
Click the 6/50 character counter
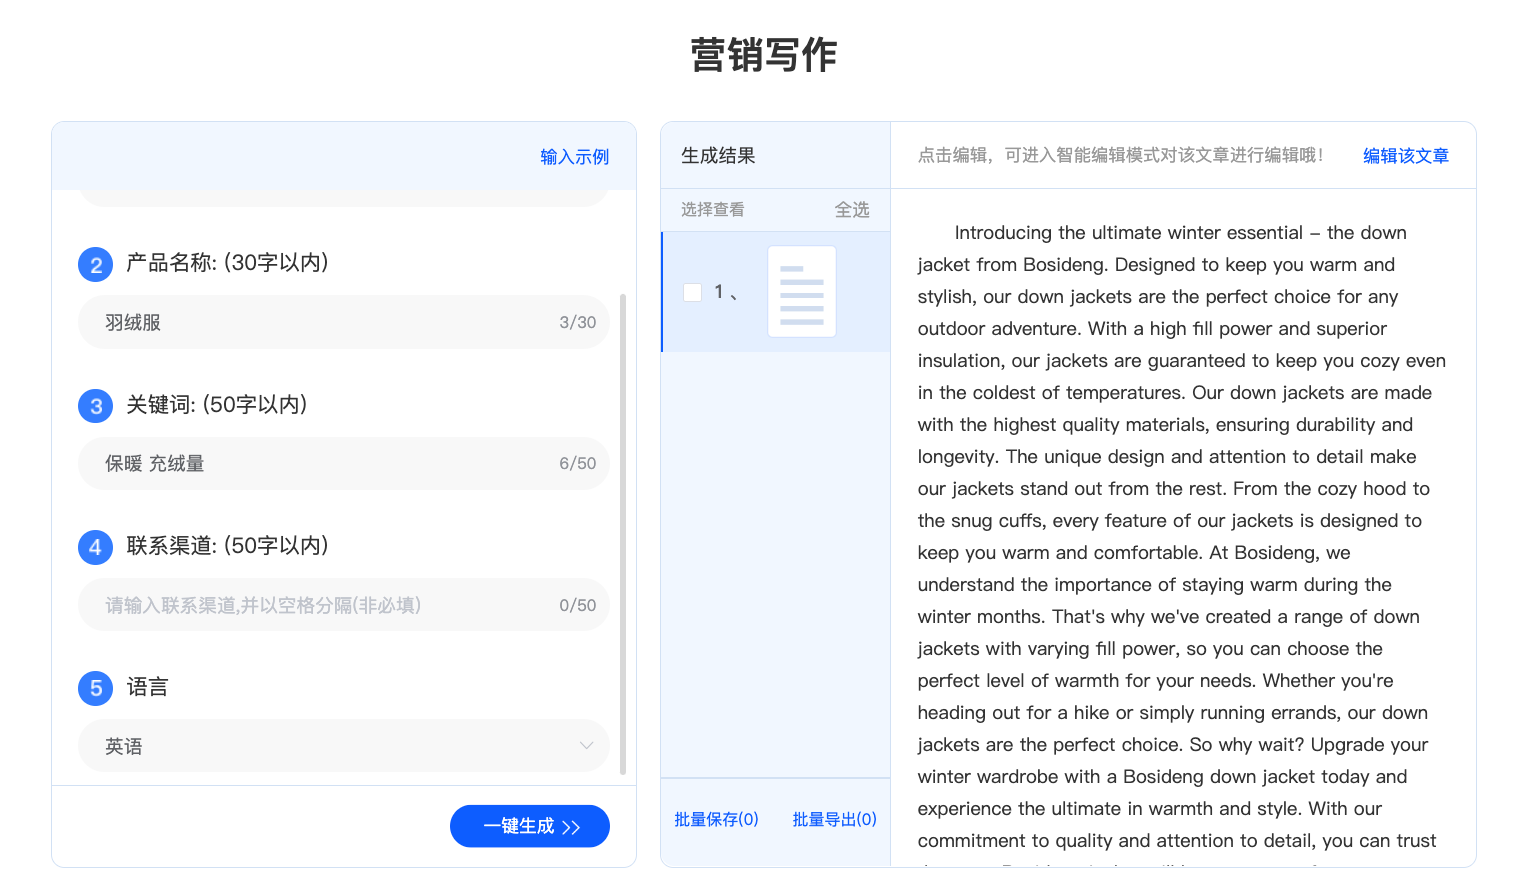578,463
